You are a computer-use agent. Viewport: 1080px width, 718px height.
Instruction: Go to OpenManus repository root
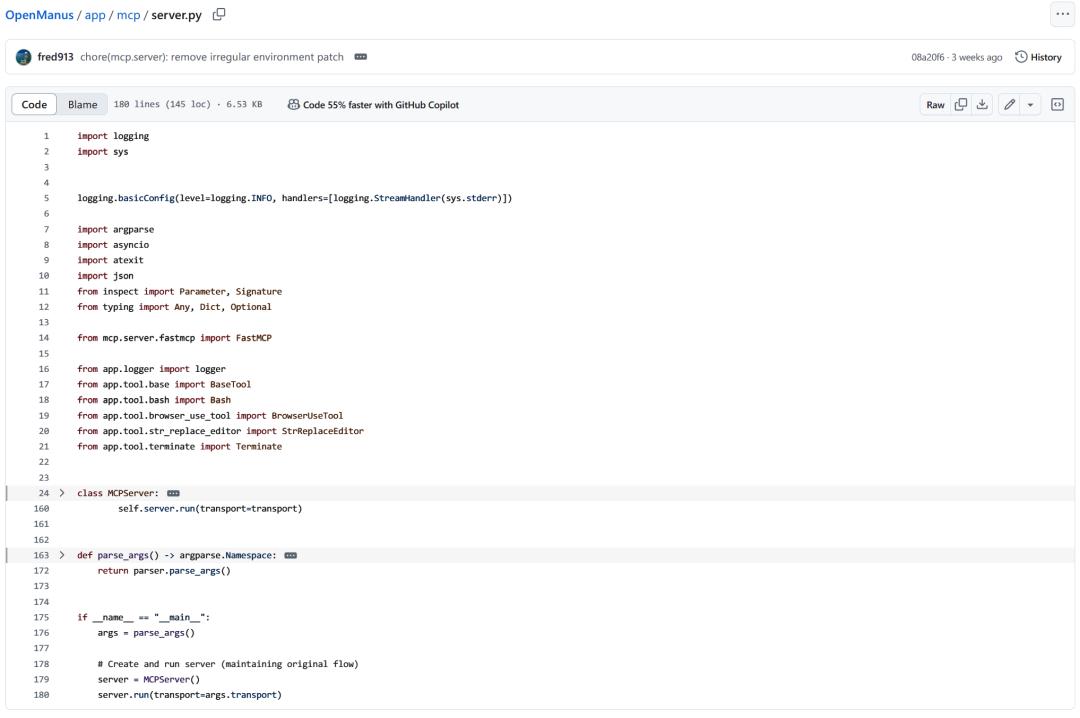click(x=39, y=15)
